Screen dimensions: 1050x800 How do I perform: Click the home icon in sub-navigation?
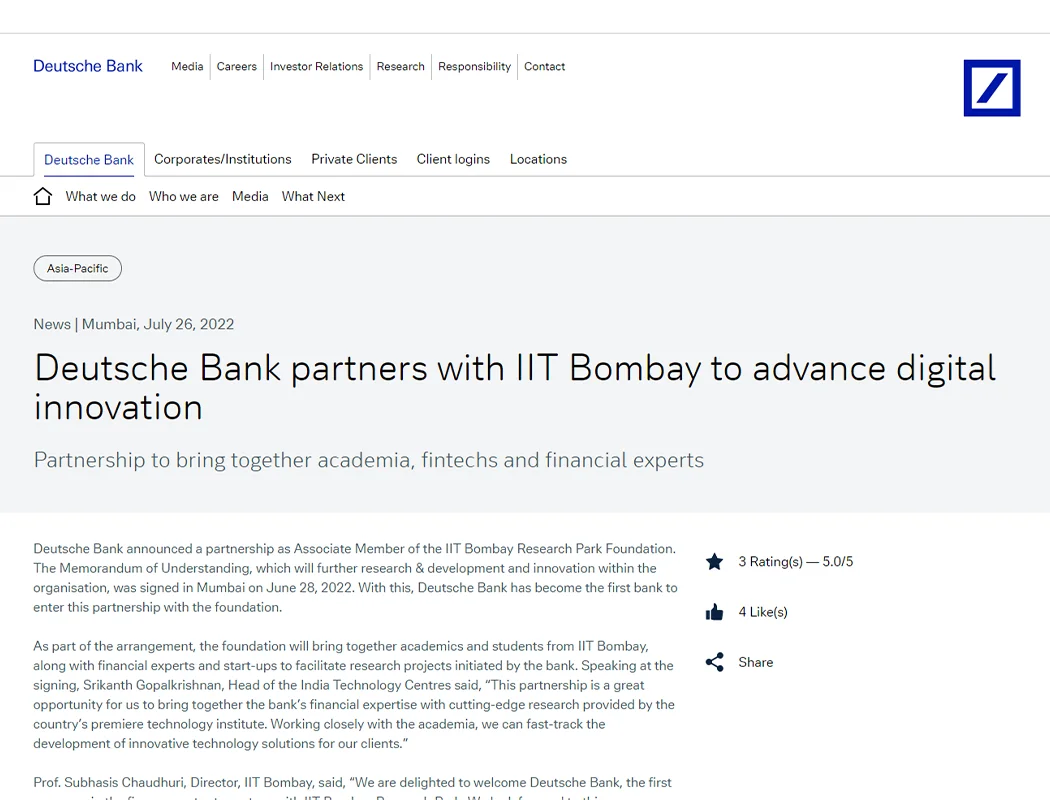click(43, 196)
